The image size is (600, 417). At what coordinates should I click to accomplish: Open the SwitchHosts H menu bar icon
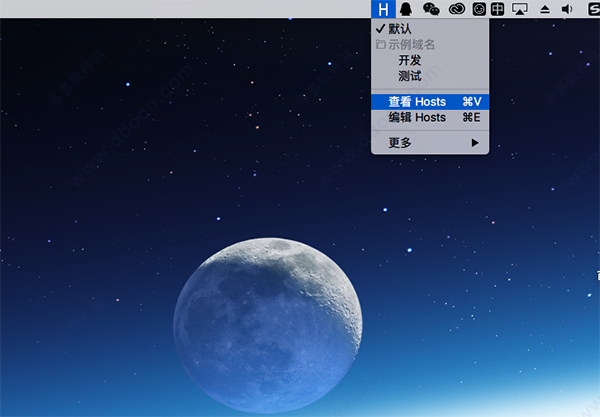click(x=383, y=9)
